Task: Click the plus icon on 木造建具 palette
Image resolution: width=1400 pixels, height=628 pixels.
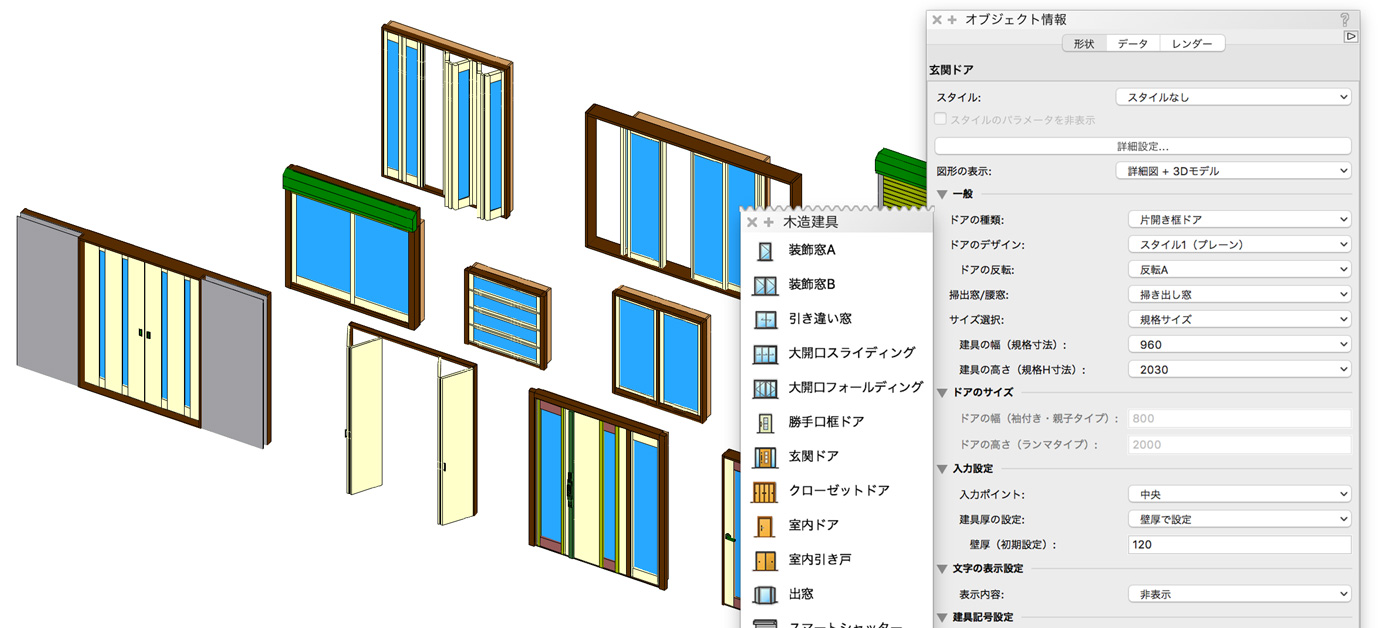Action: pos(769,222)
